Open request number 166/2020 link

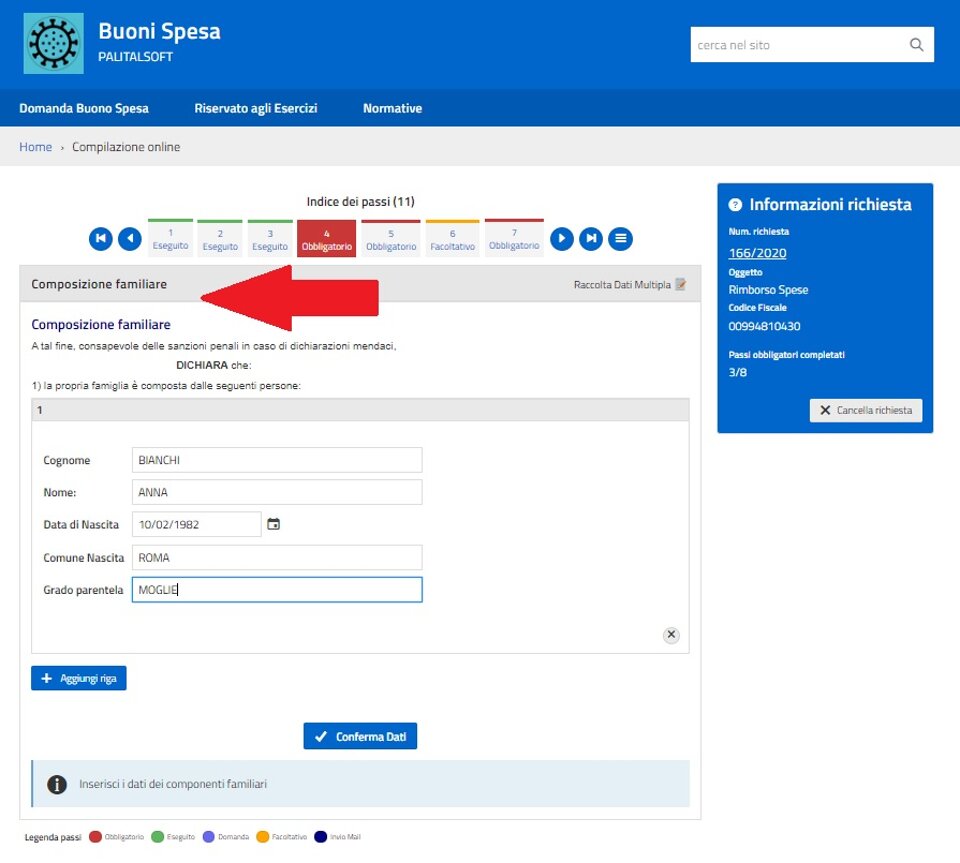click(757, 253)
